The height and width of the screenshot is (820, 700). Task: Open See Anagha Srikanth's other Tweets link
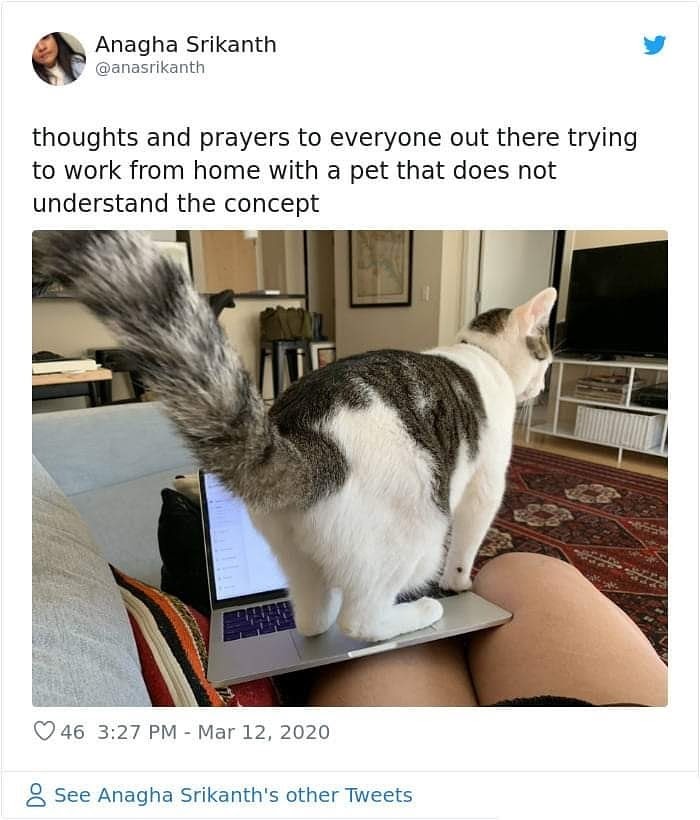point(233,795)
